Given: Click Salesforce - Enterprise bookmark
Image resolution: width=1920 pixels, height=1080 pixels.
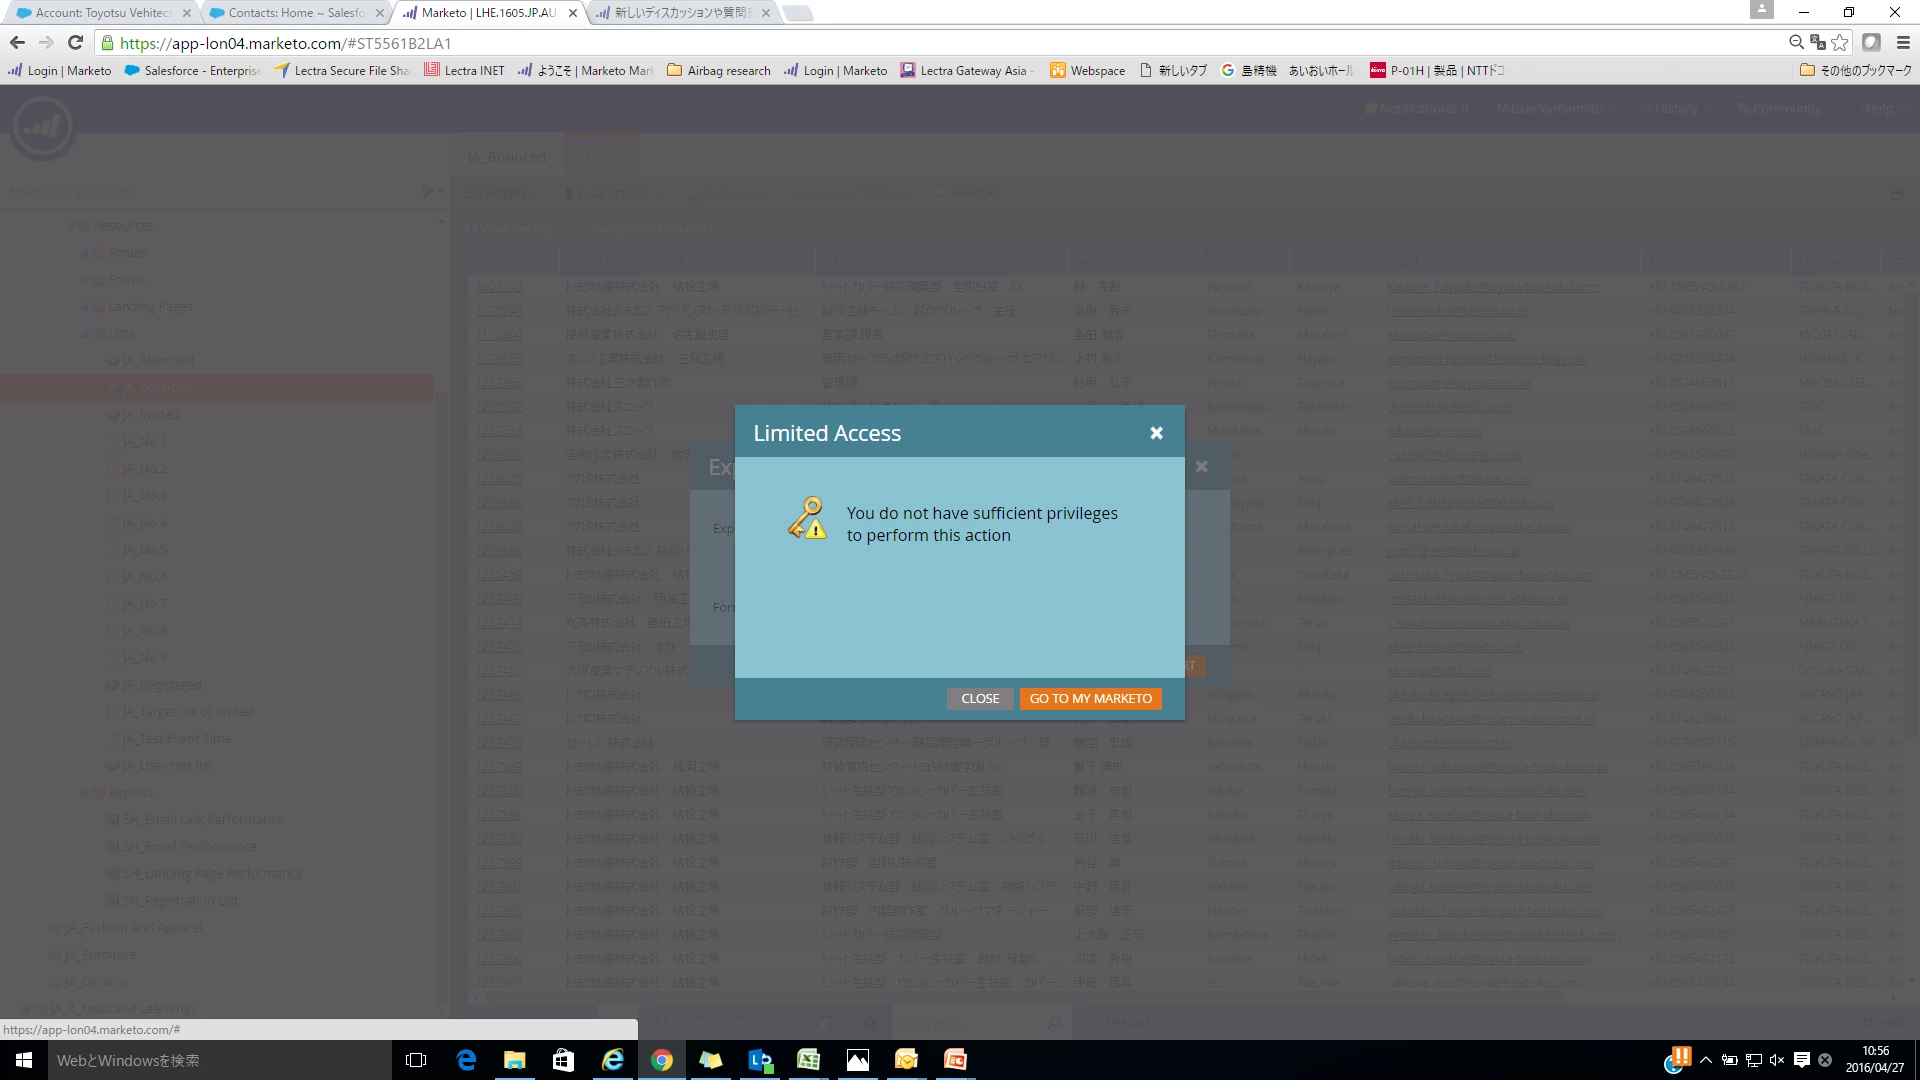Looking at the screenshot, I should pyautogui.click(x=192, y=70).
